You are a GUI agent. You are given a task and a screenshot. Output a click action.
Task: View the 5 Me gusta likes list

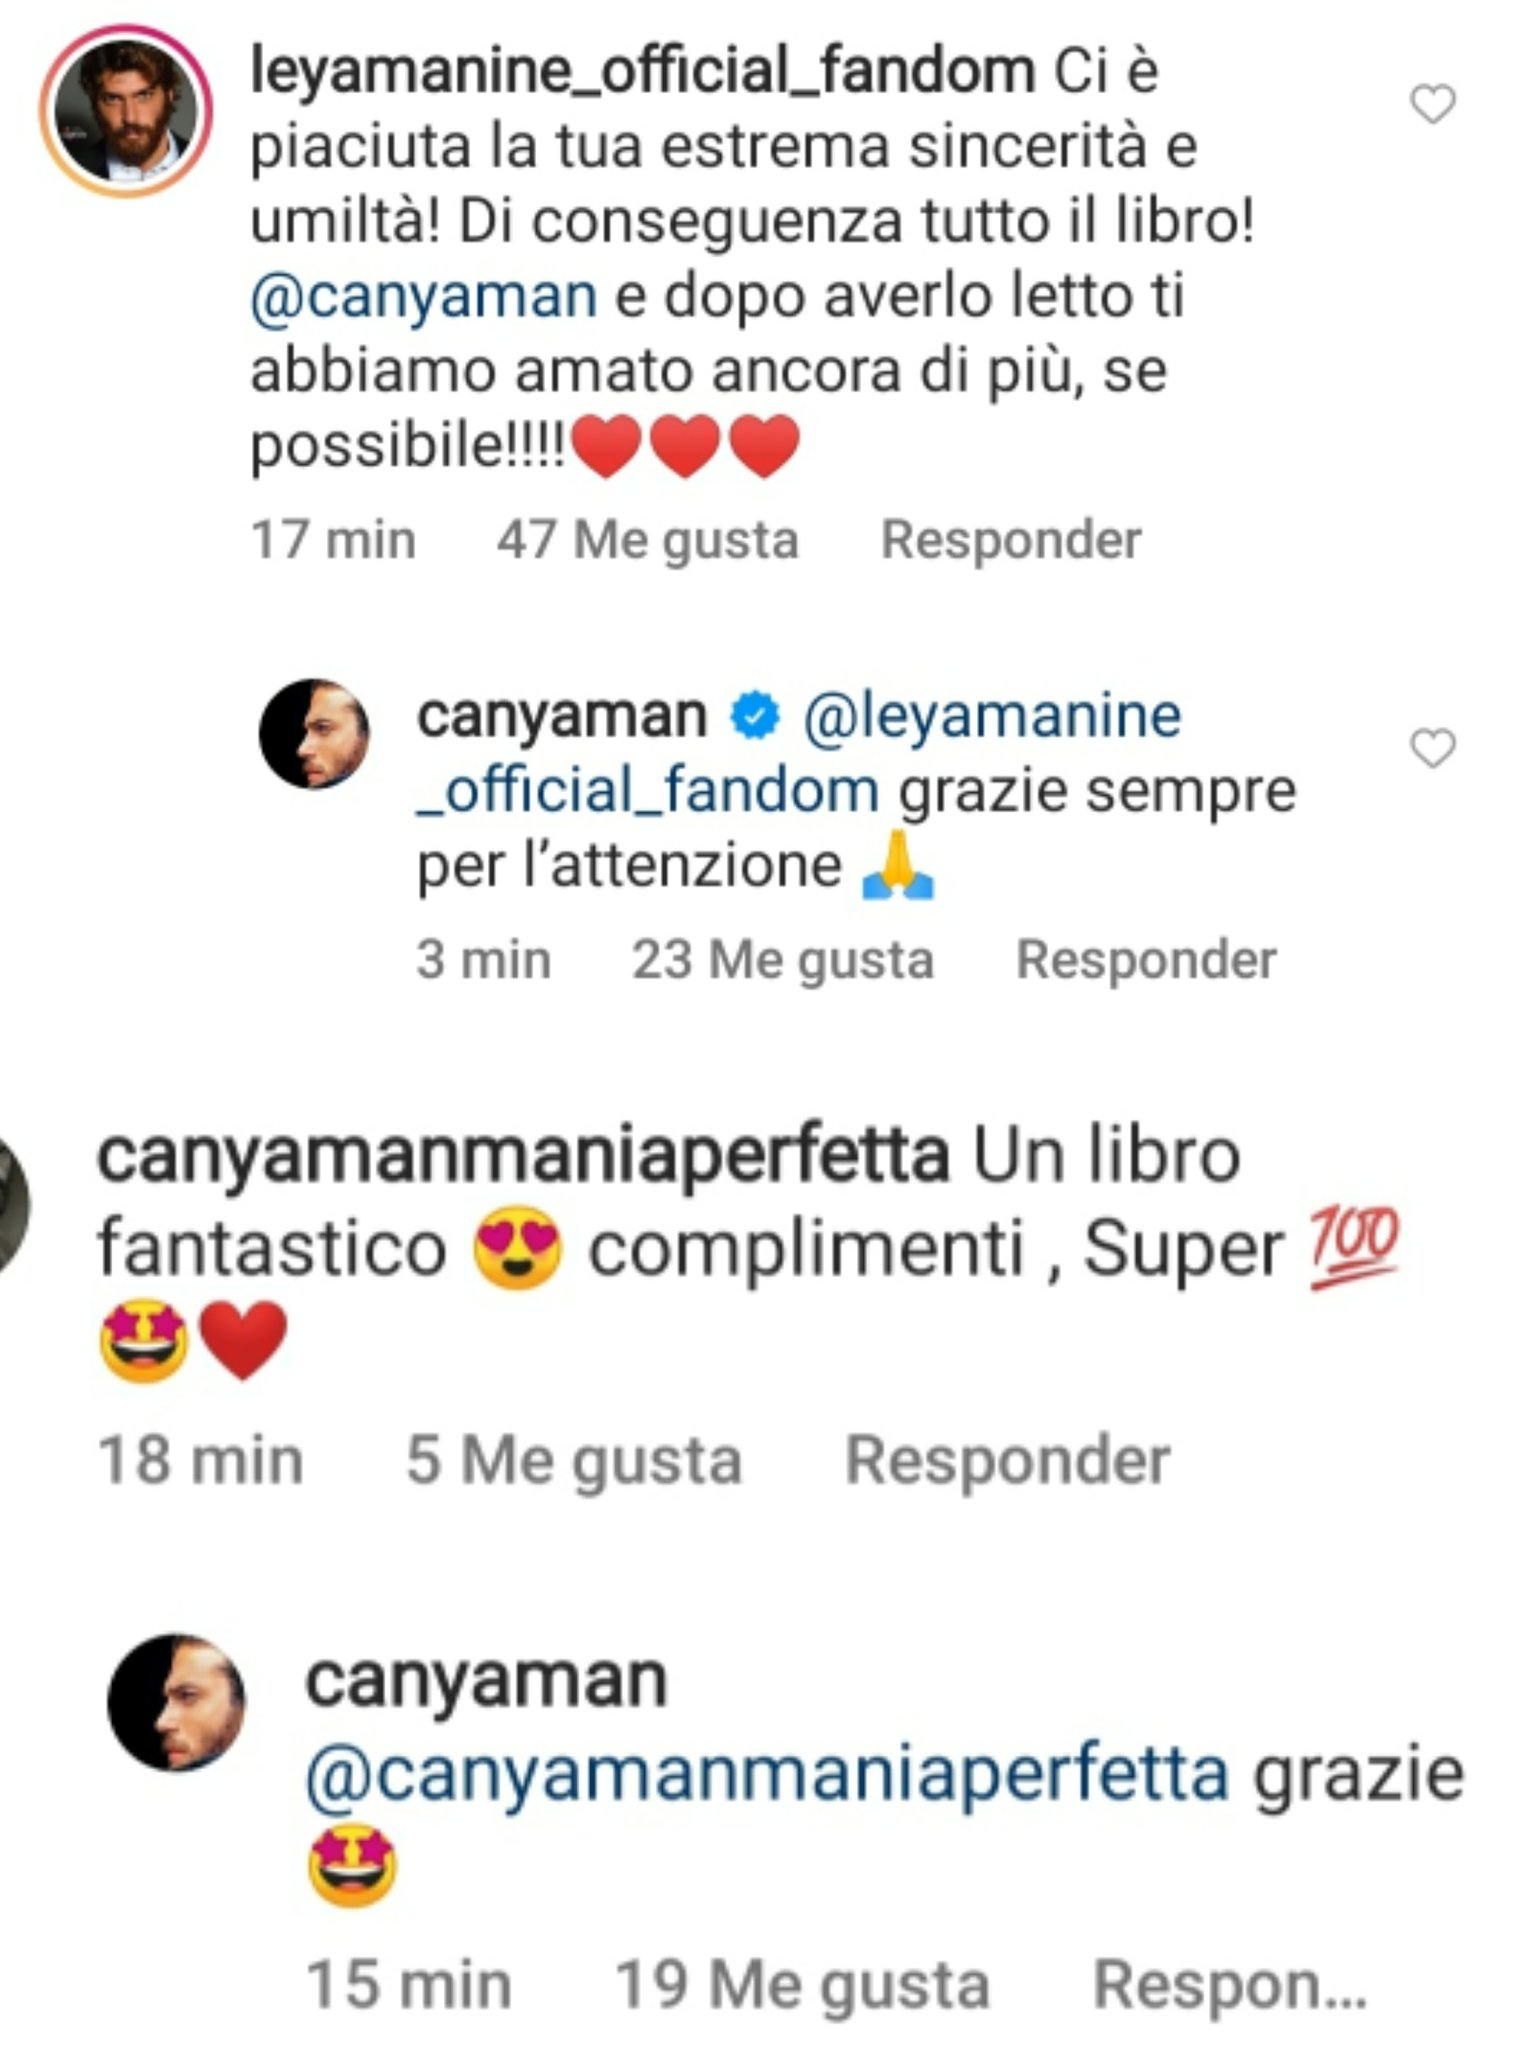point(574,1461)
